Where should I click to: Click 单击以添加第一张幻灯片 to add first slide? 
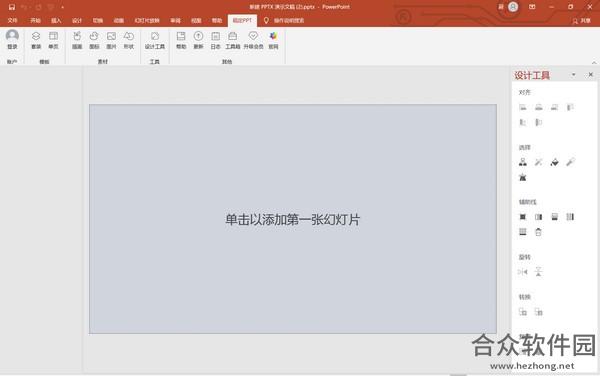click(293, 220)
